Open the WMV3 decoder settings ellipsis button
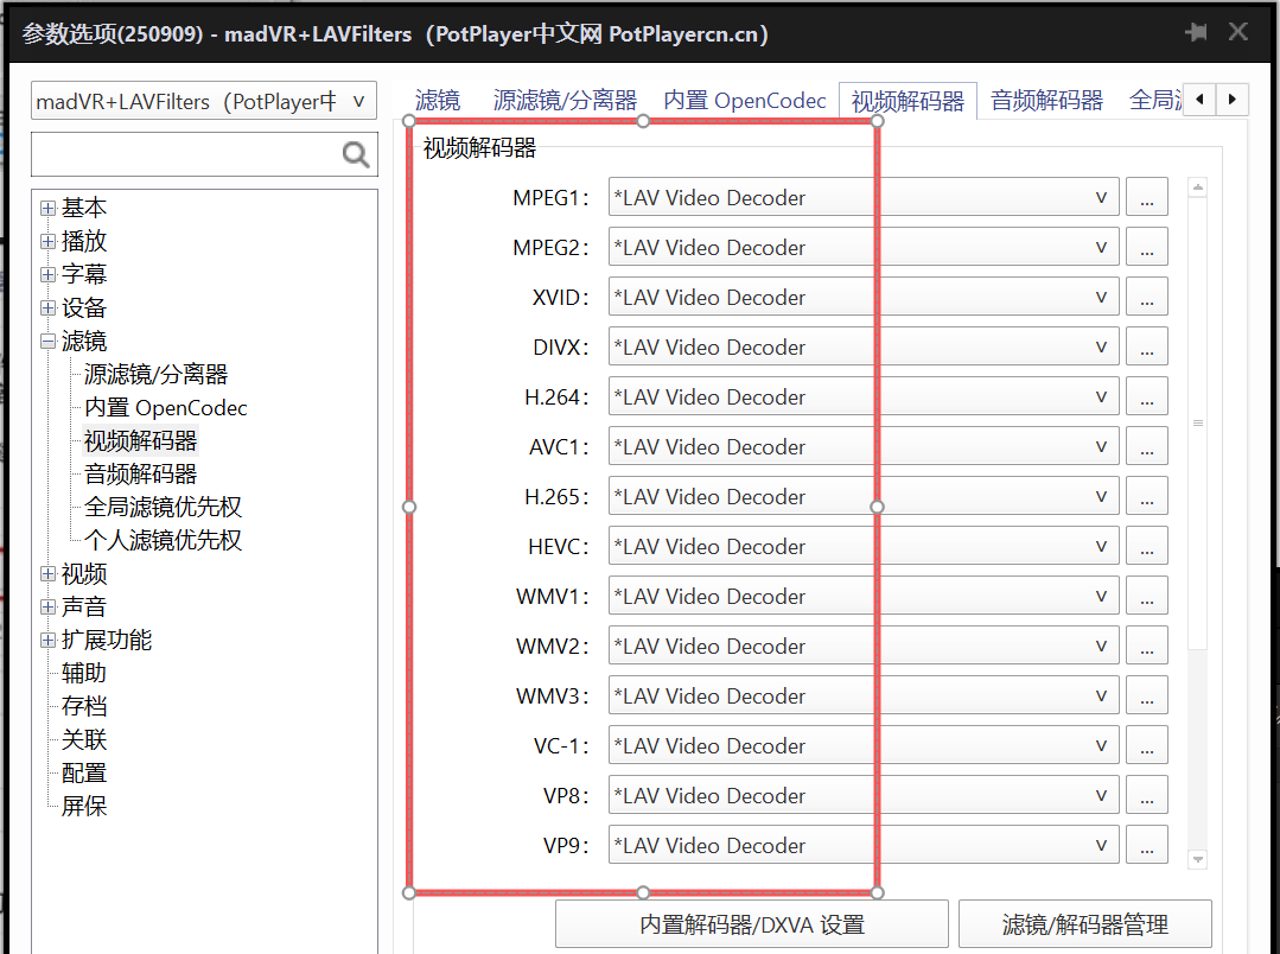1280x954 pixels. [x=1147, y=696]
